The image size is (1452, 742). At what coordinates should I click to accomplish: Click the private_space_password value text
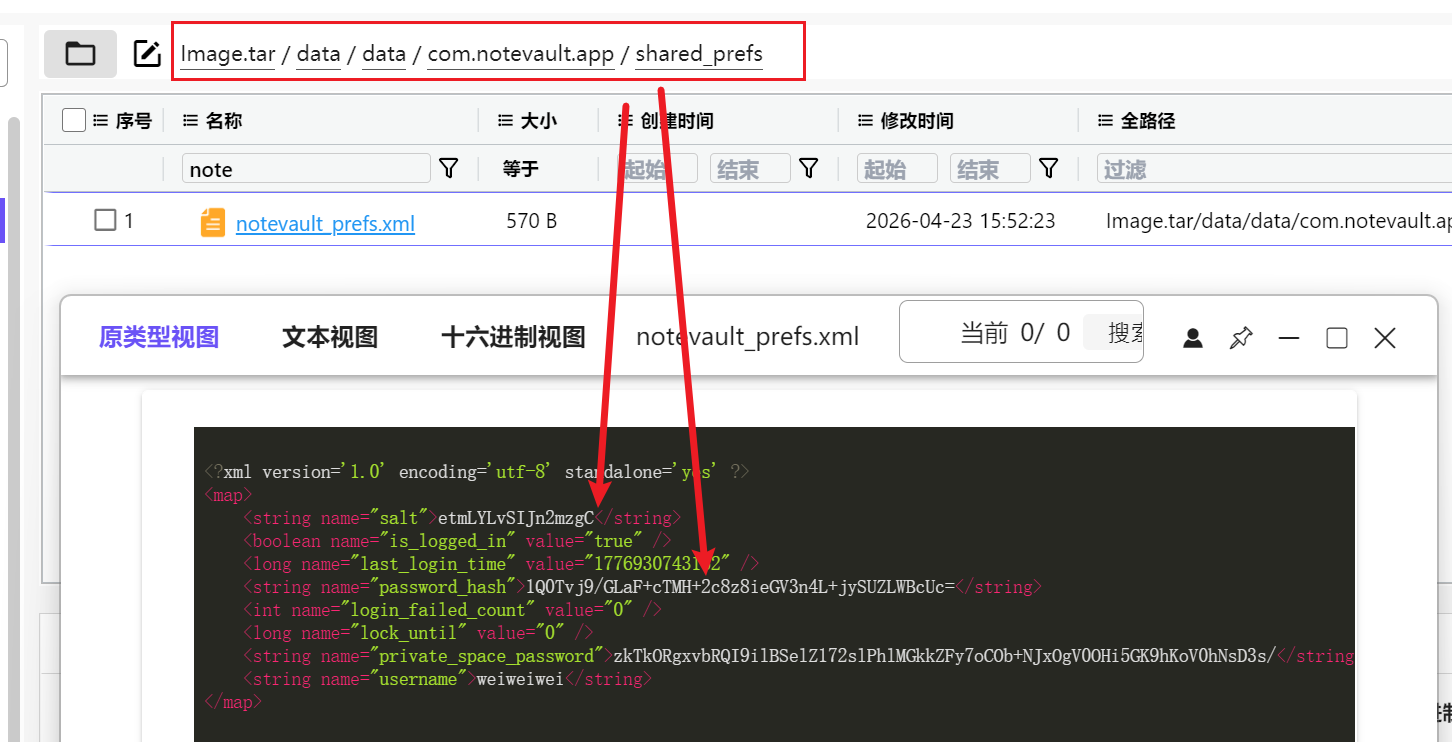945,656
